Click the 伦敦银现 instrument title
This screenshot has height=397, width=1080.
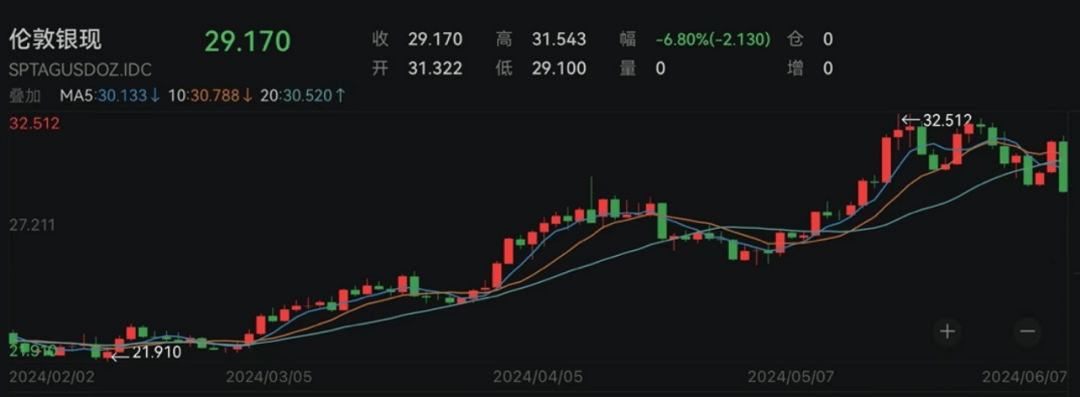point(55,39)
